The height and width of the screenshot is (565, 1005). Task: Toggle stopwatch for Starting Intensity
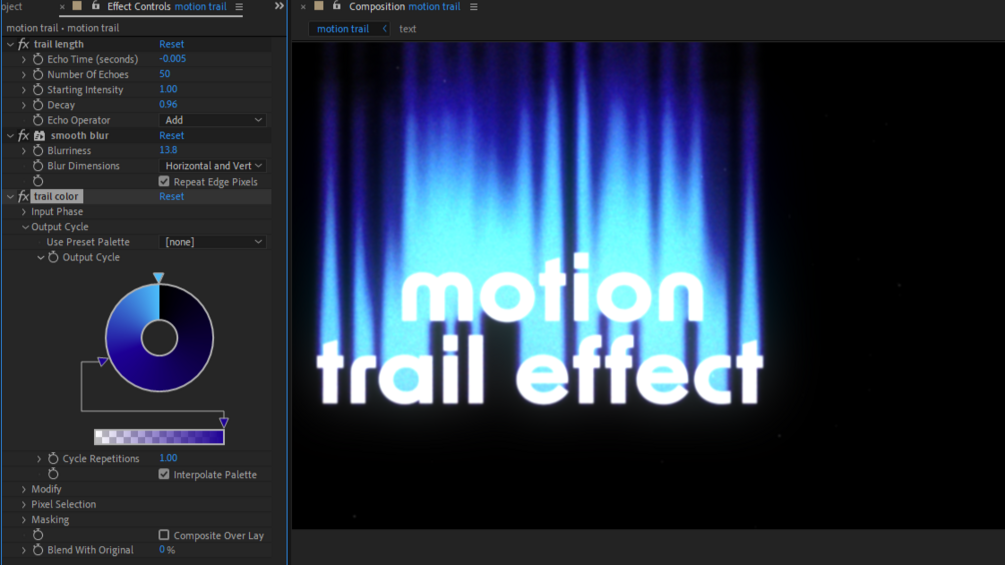coord(38,90)
